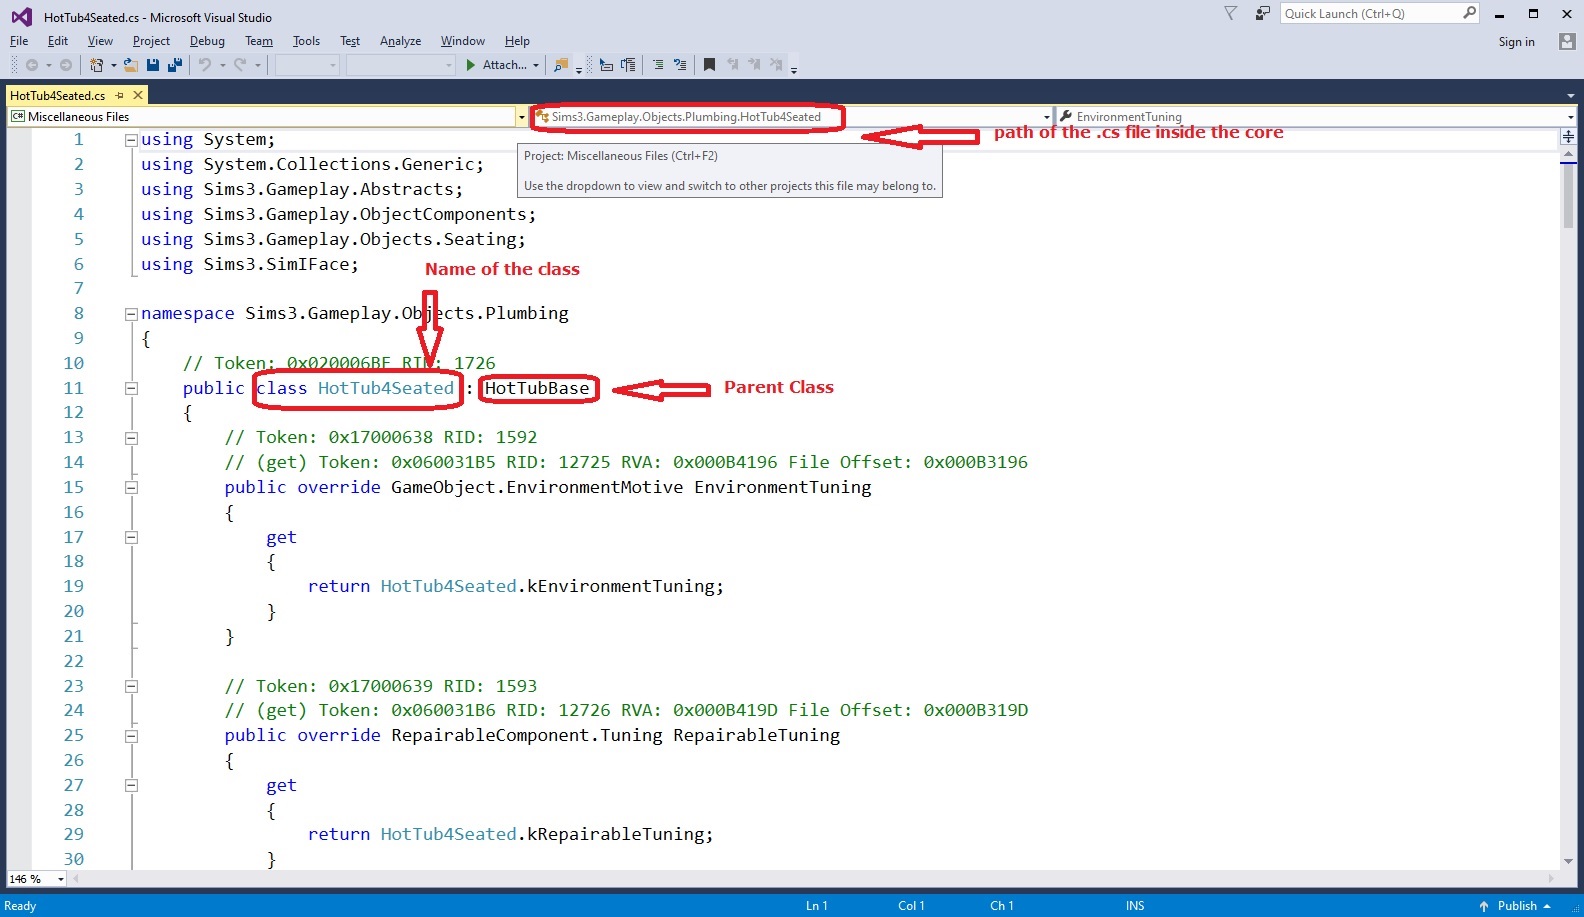The height and width of the screenshot is (917, 1584).
Task: Save the file with the single floppy icon
Action: pos(153,65)
